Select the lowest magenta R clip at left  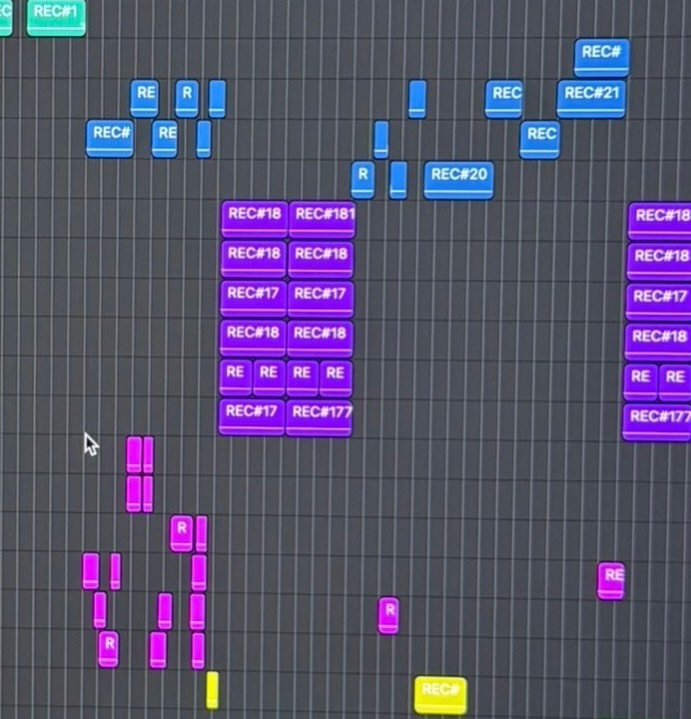[108, 648]
